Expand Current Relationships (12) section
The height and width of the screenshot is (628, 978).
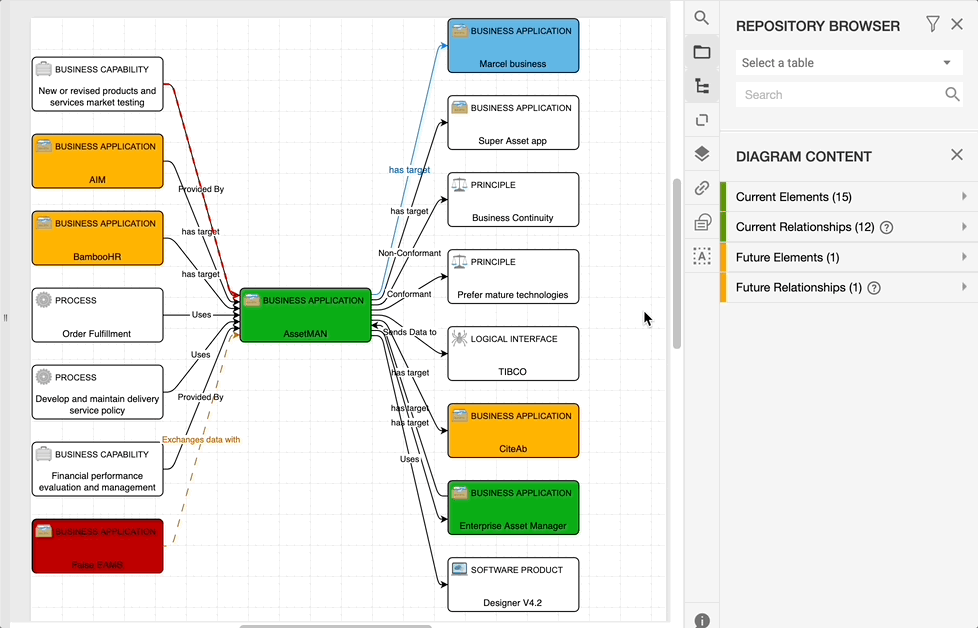coord(849,227)
